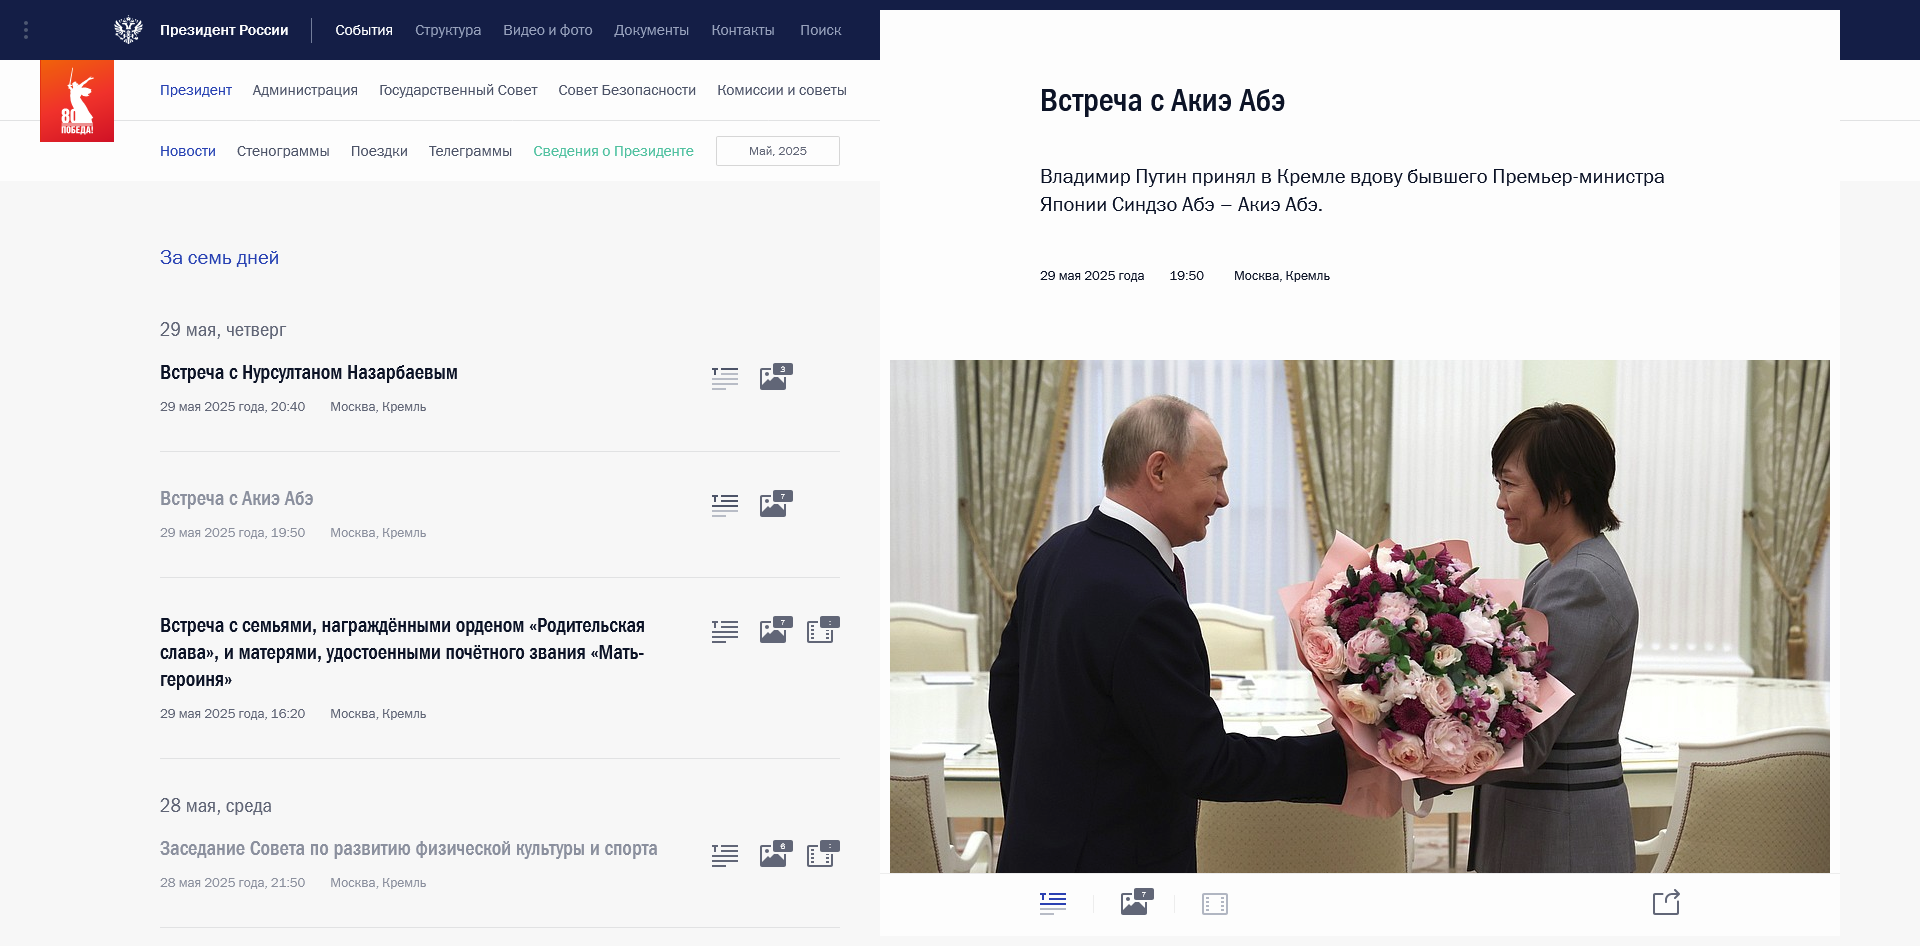This screenshot has width=1920, height=946.
Task: Click the main photo of Putin and Akie Abe
Action: 1360,616
